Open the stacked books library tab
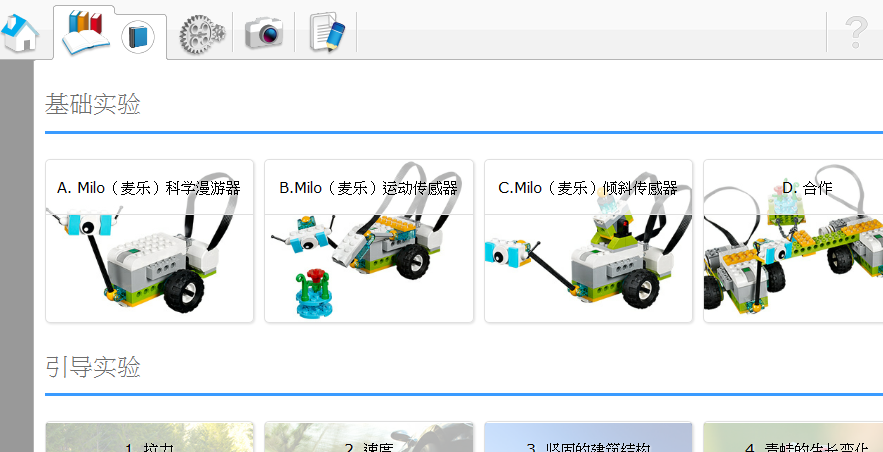Screen dimensions: 883x452 86,33
